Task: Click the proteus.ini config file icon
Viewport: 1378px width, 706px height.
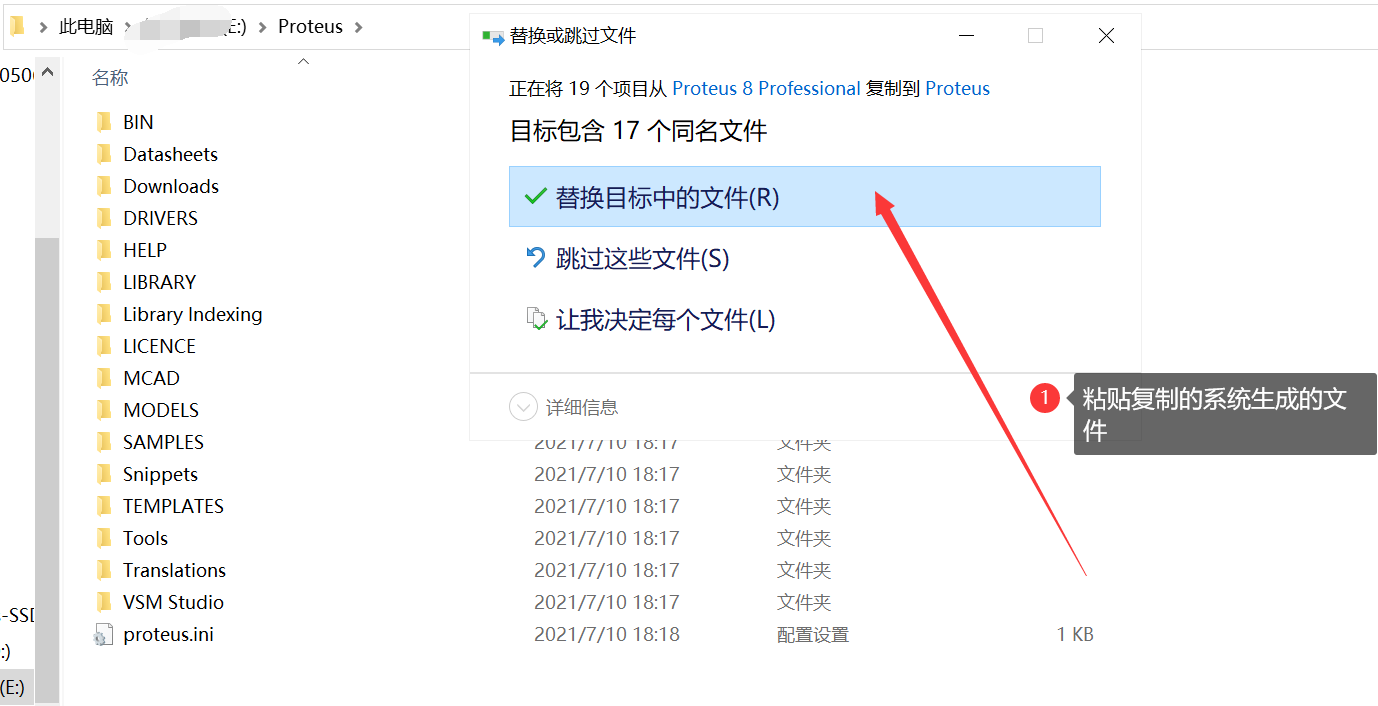Action: [103, 635]
